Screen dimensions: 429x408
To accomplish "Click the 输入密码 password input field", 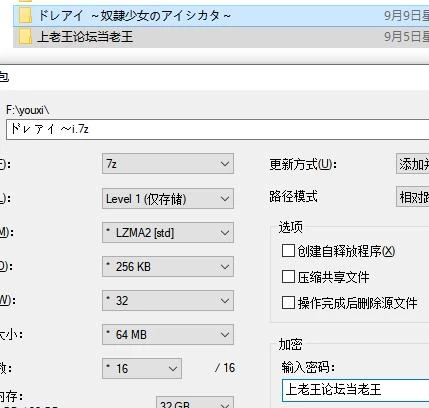I will click(355, 389).
